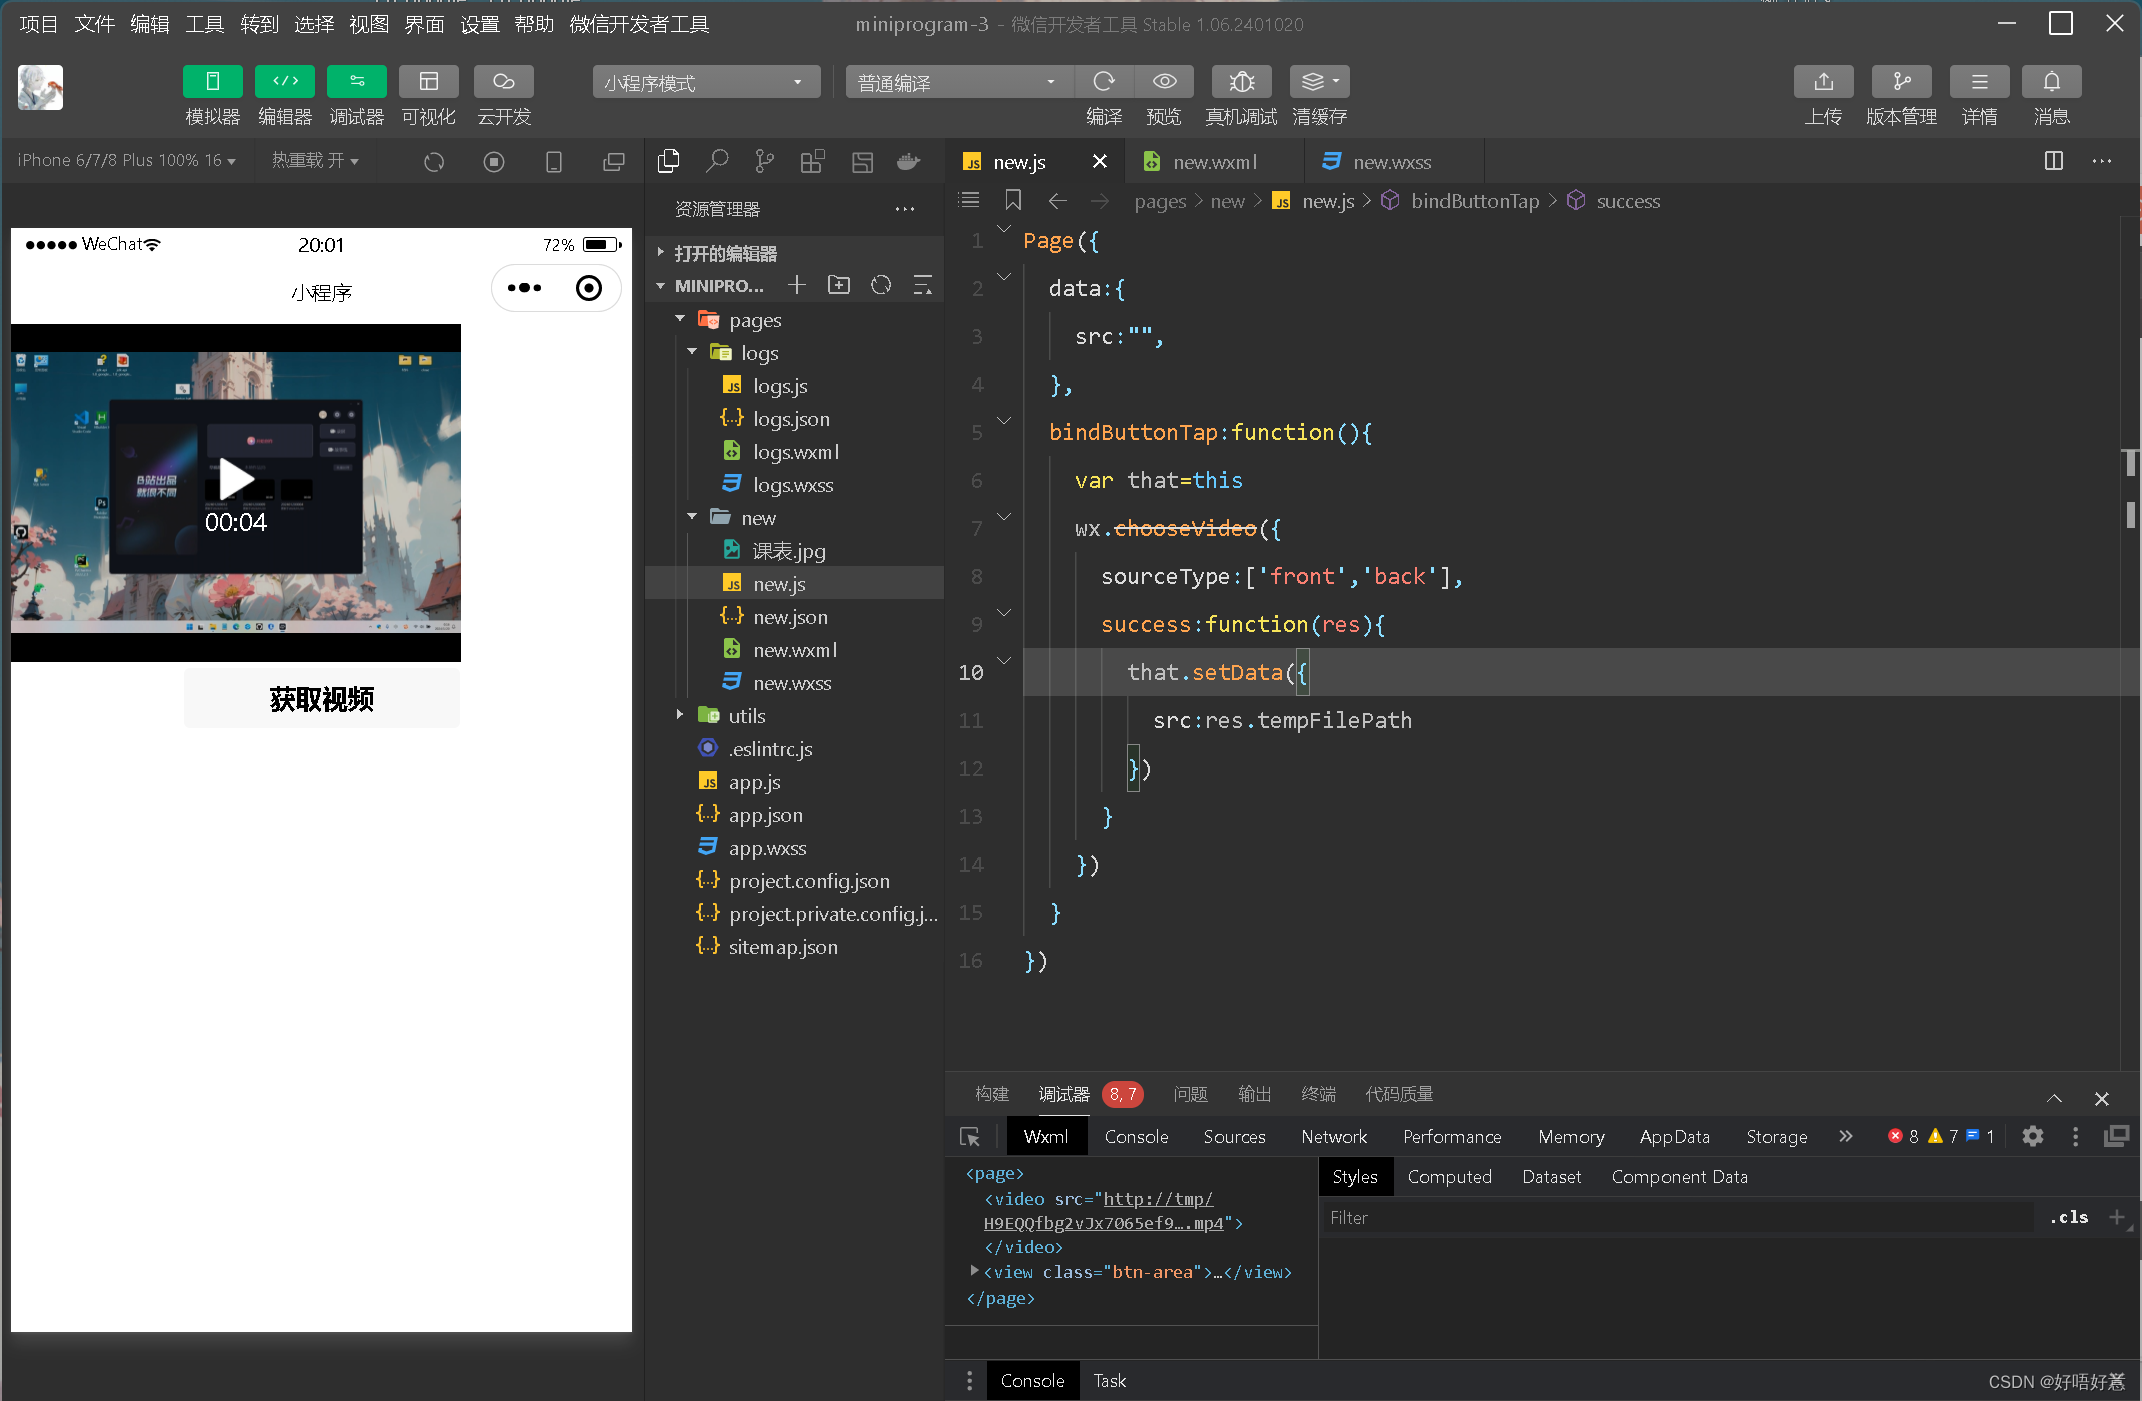Expand the utils folder in file tree

pyautogui.click(x=746, y=716)
